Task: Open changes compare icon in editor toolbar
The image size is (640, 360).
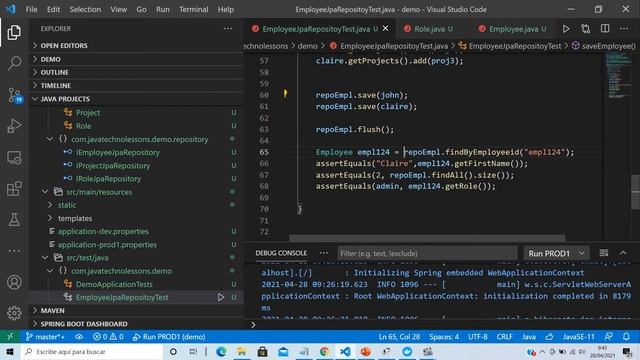Action: click(586, 29)
